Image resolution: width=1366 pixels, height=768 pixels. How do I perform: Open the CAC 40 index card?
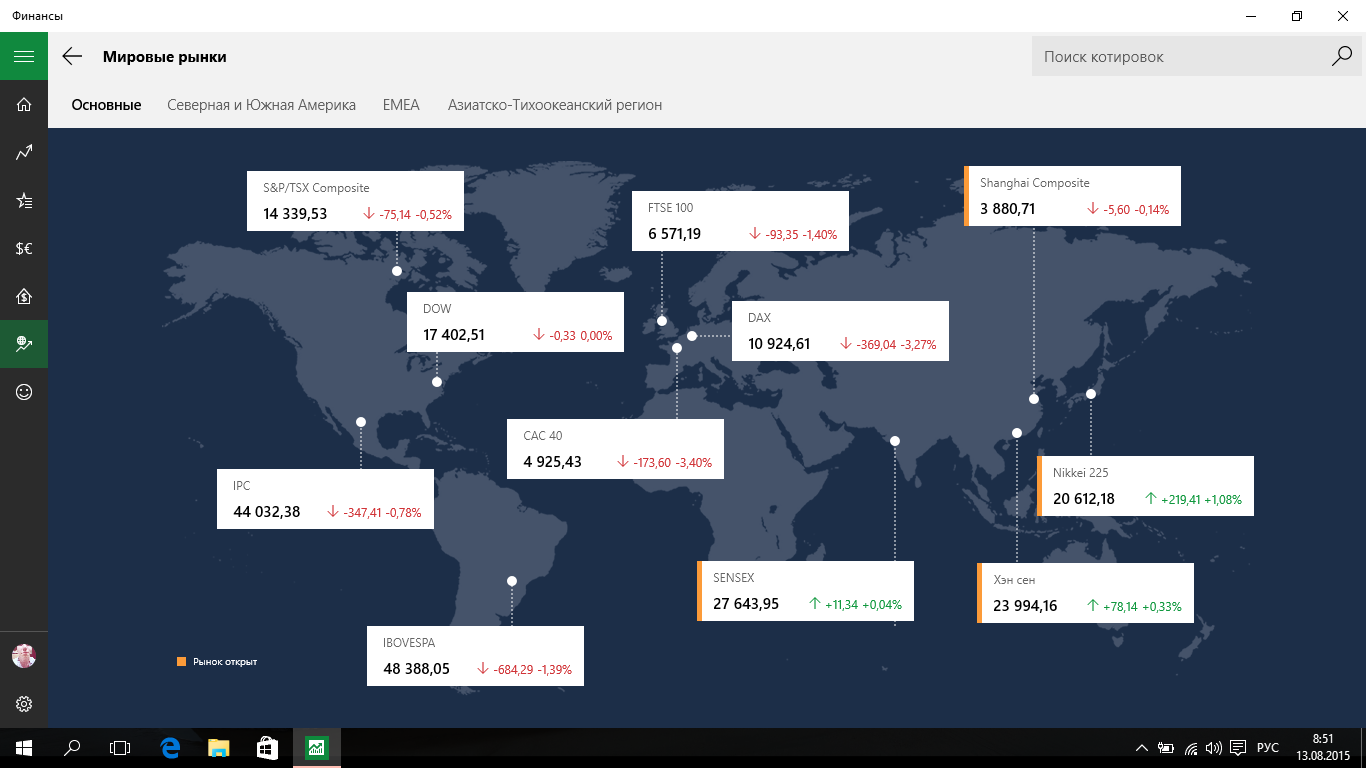coord(615,449)
